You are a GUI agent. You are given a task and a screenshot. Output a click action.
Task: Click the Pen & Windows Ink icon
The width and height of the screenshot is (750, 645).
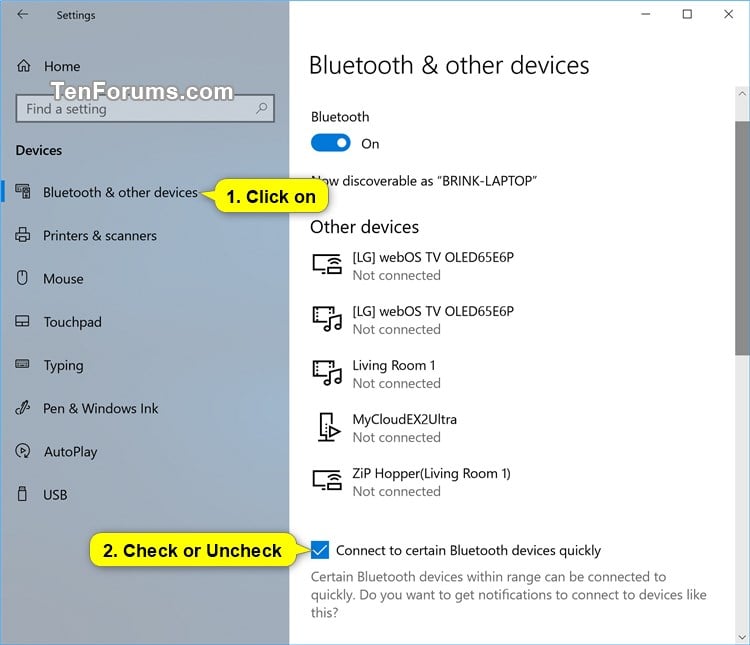22,408
